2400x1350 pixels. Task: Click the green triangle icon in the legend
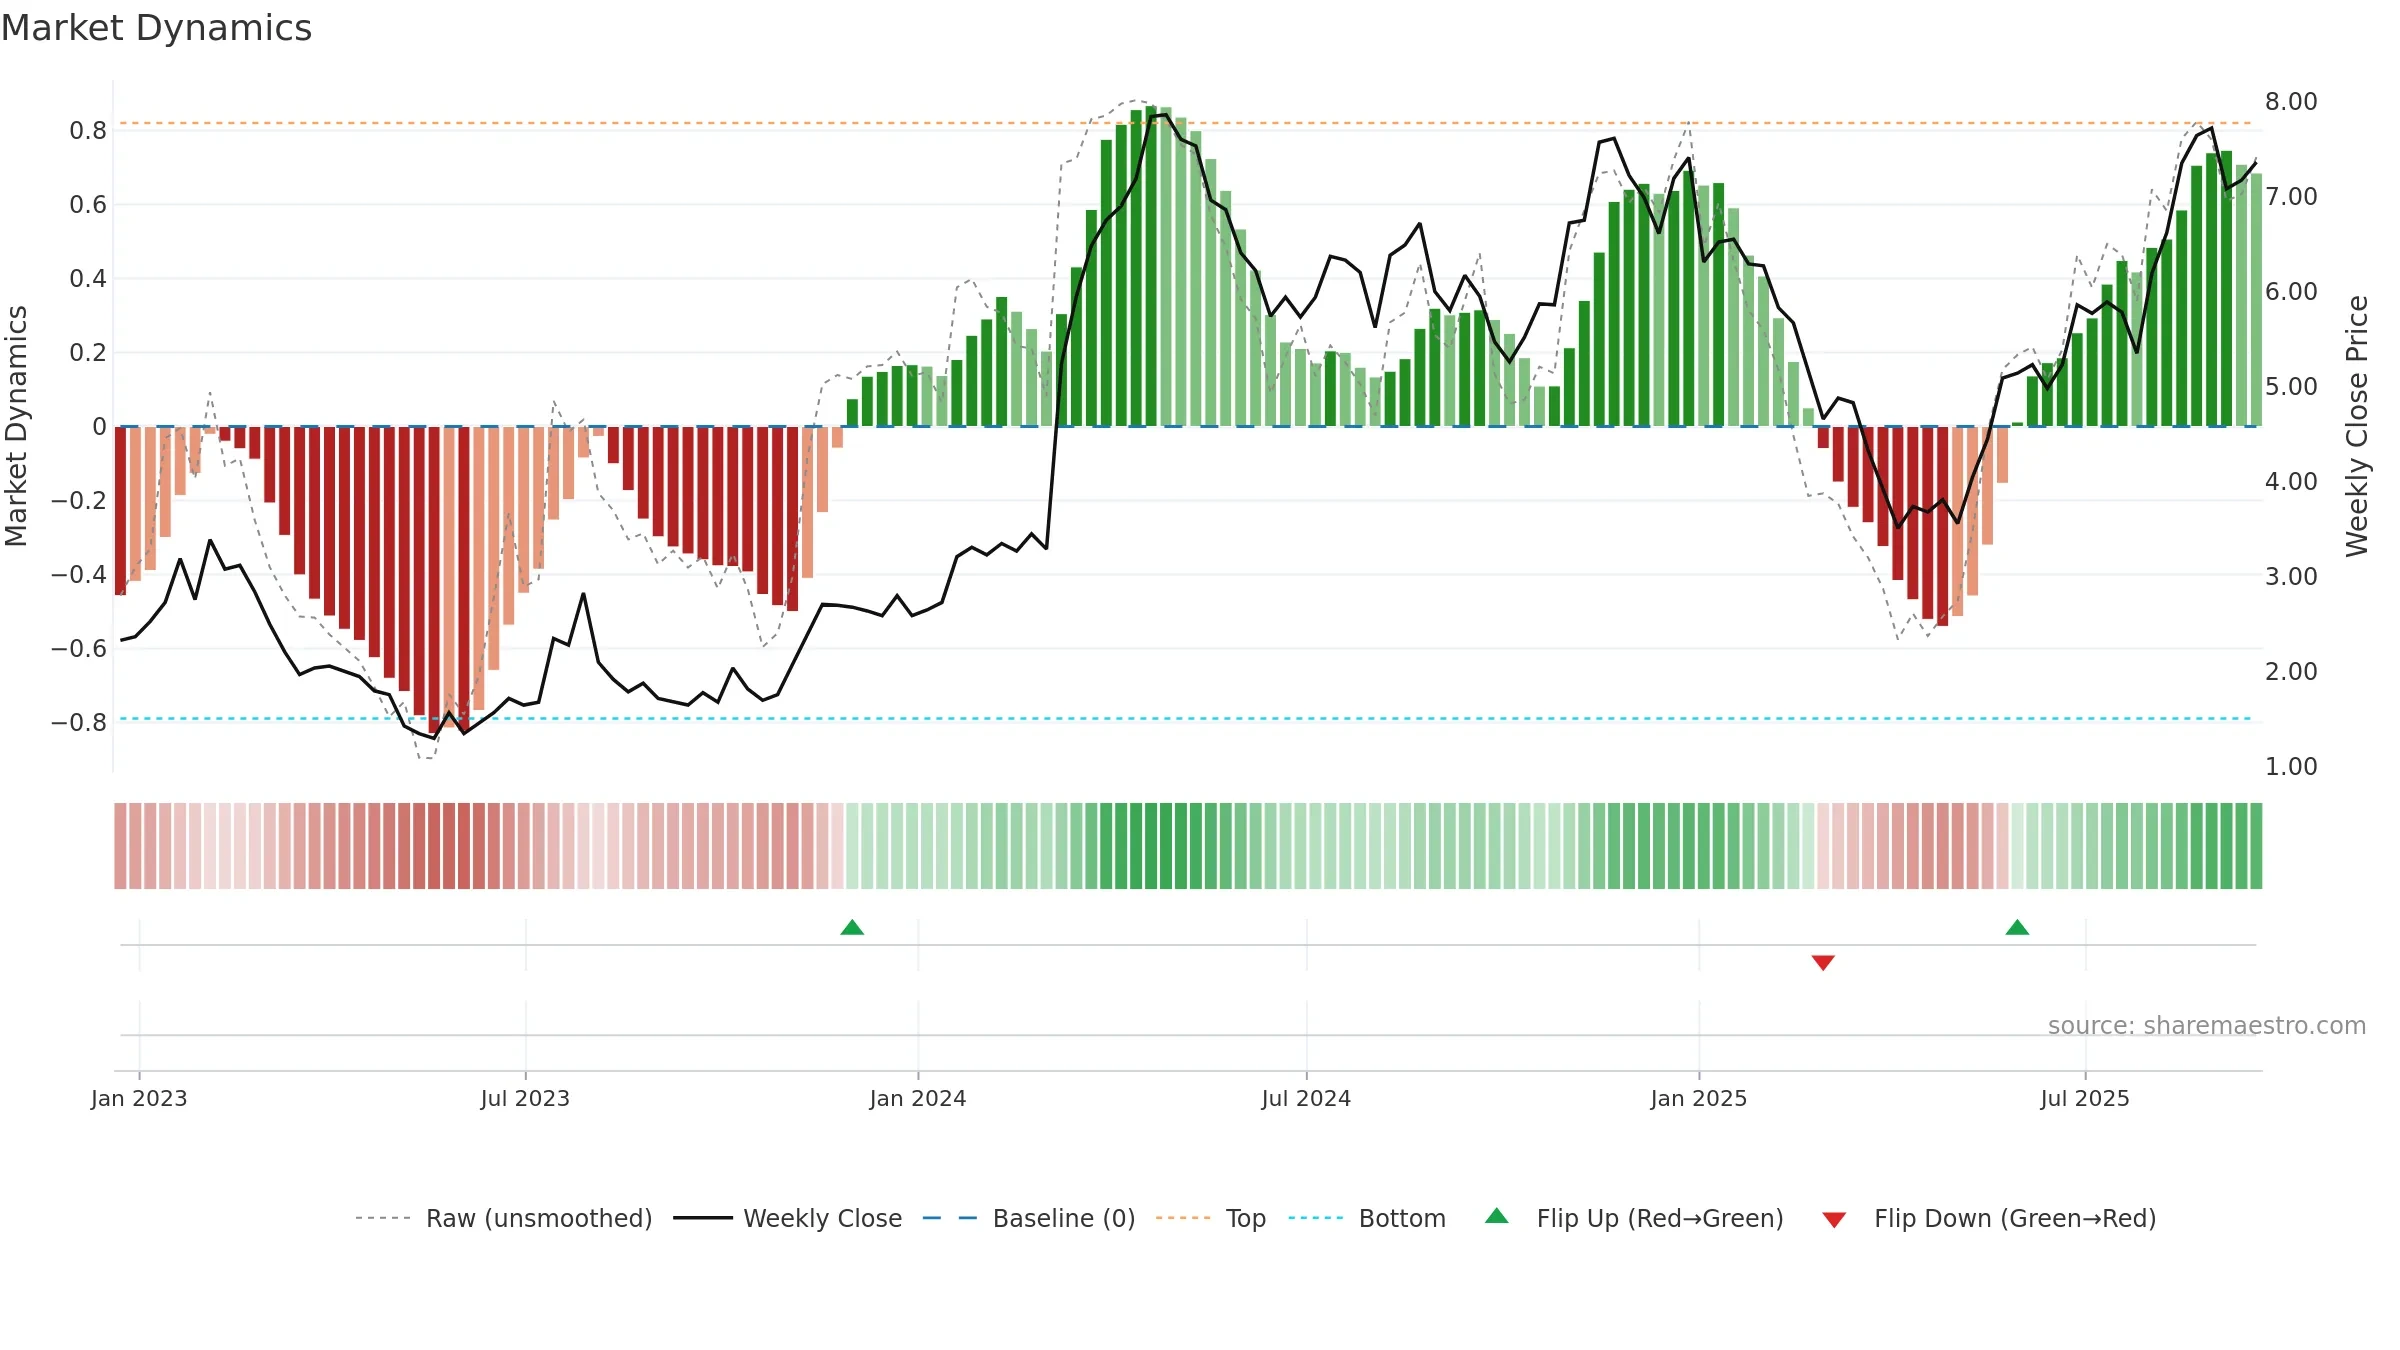(1497, 1216)
